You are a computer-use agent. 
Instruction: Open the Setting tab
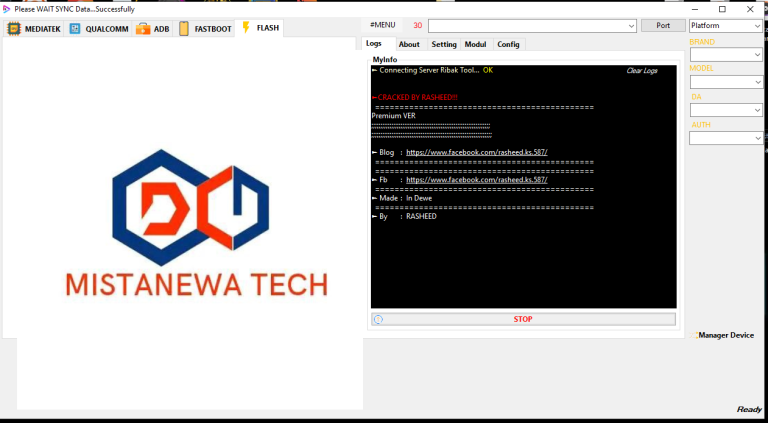[x=444, y=44]
